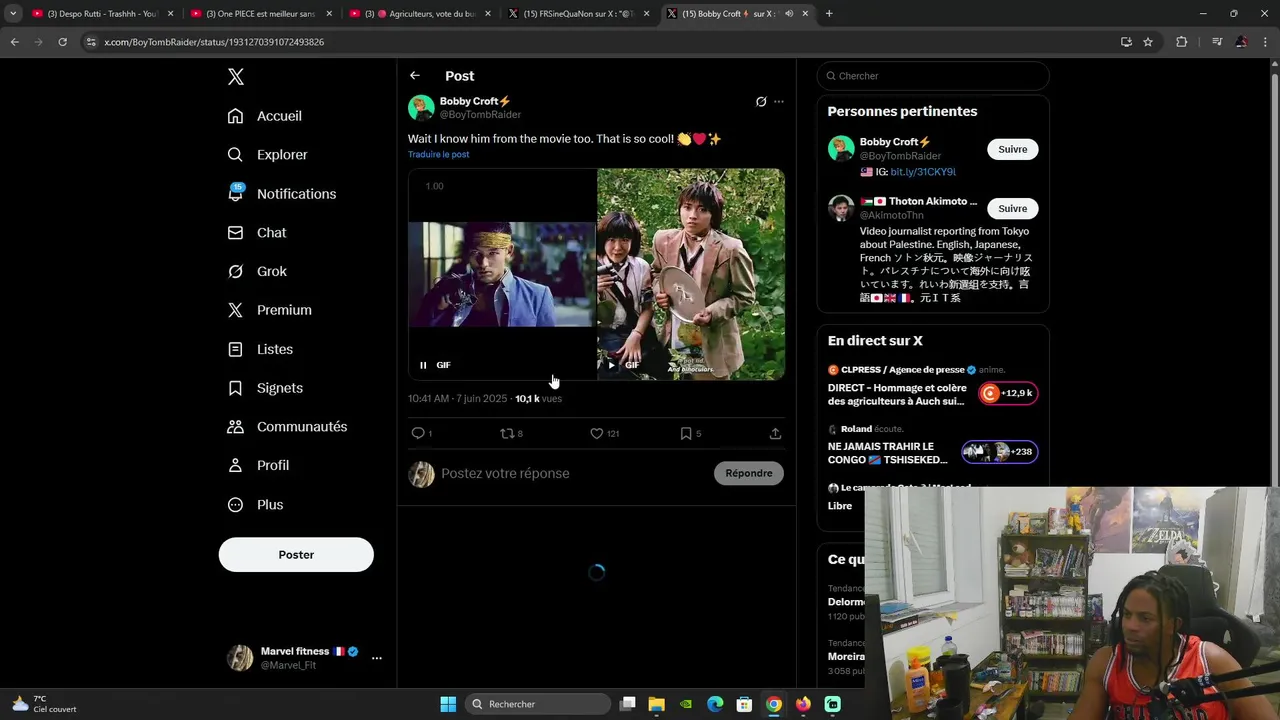The image size is (1280, 720).
Task: Open Signets bookmarks page
Action: point(265,388)
